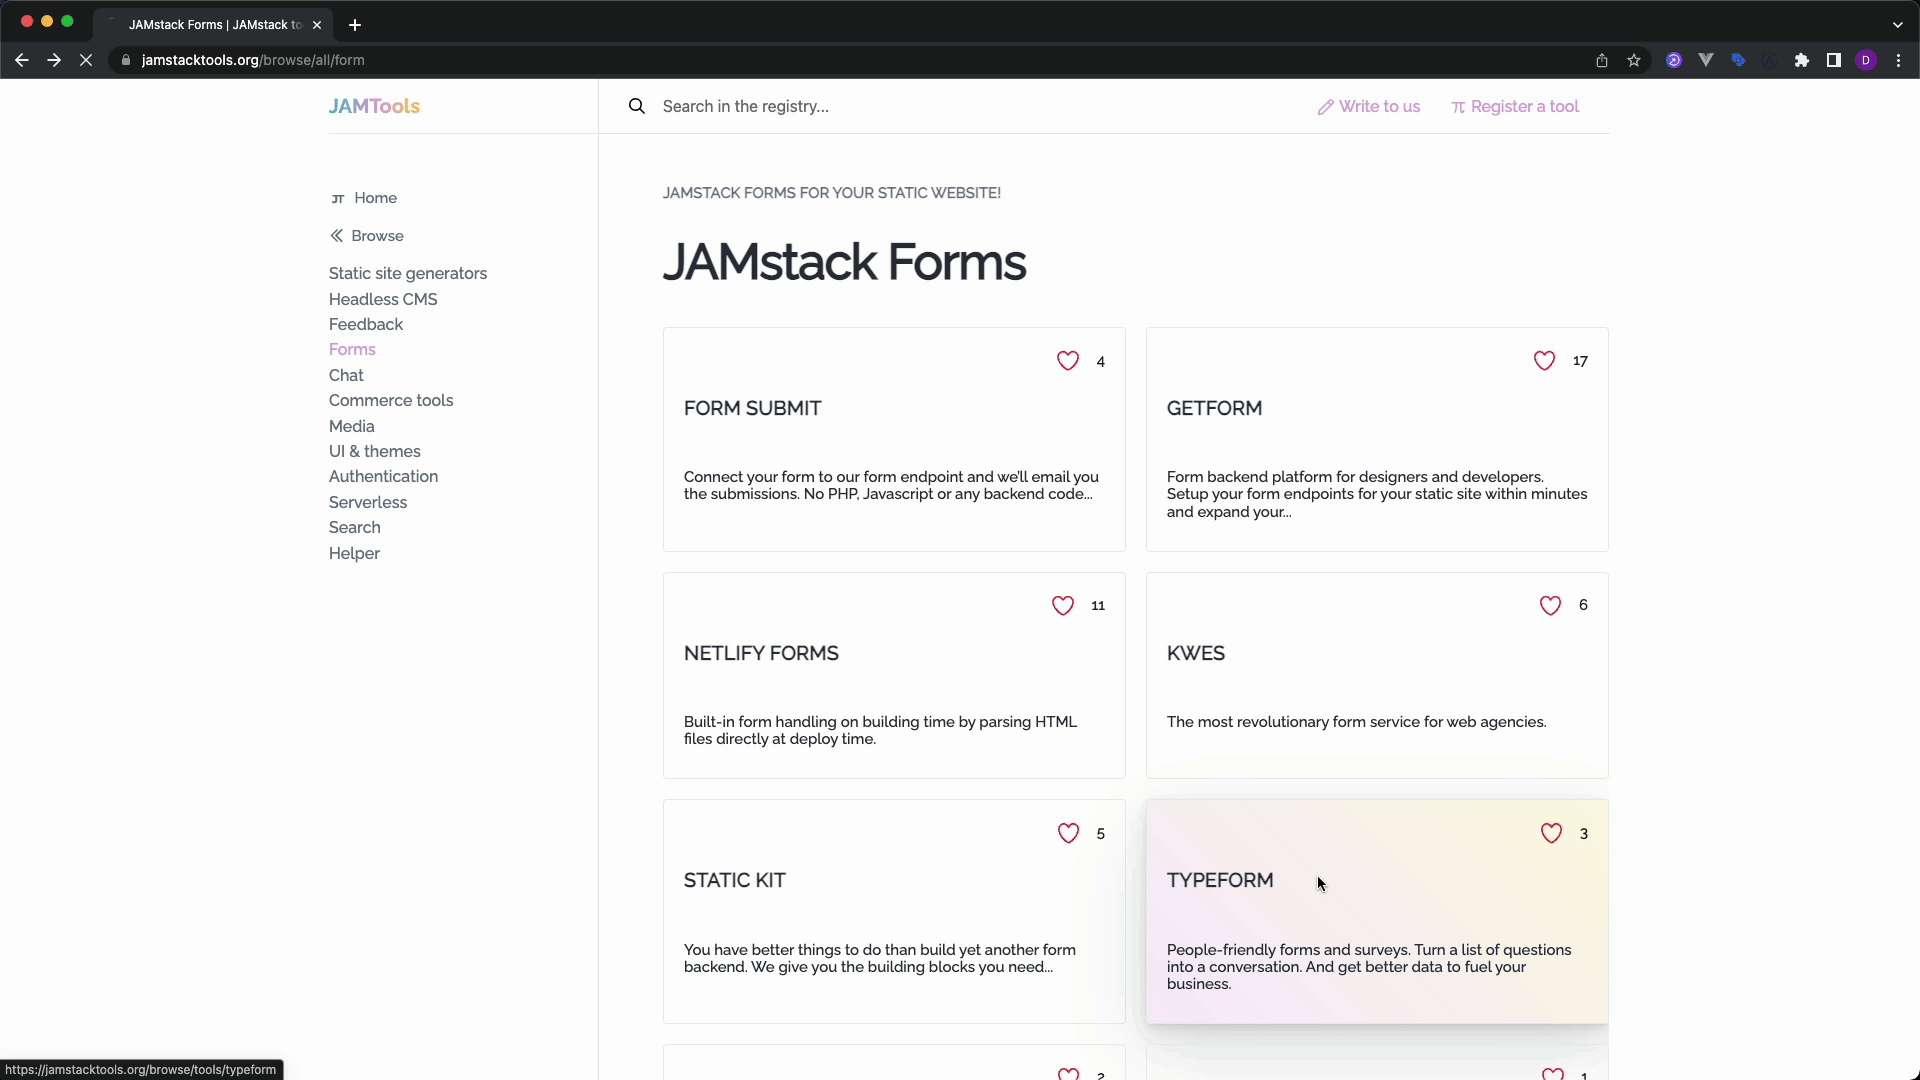Click the Write to us pencil icon
Viewport: 1920px width, 1080px height.
tap(1325, 107)
